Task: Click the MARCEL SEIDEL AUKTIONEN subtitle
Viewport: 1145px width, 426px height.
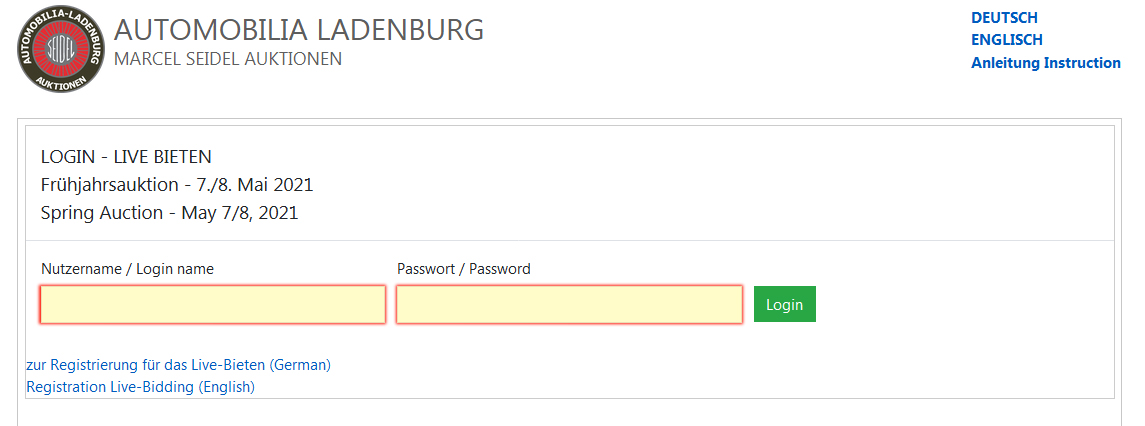Action: pyautogui.click(x=228, y=59)
